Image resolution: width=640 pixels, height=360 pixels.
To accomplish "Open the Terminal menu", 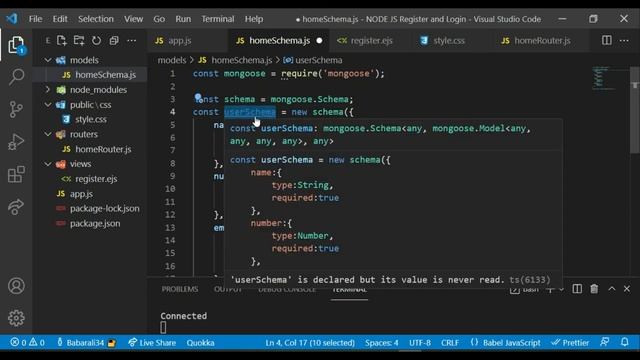I will click(x=218, y=19).
